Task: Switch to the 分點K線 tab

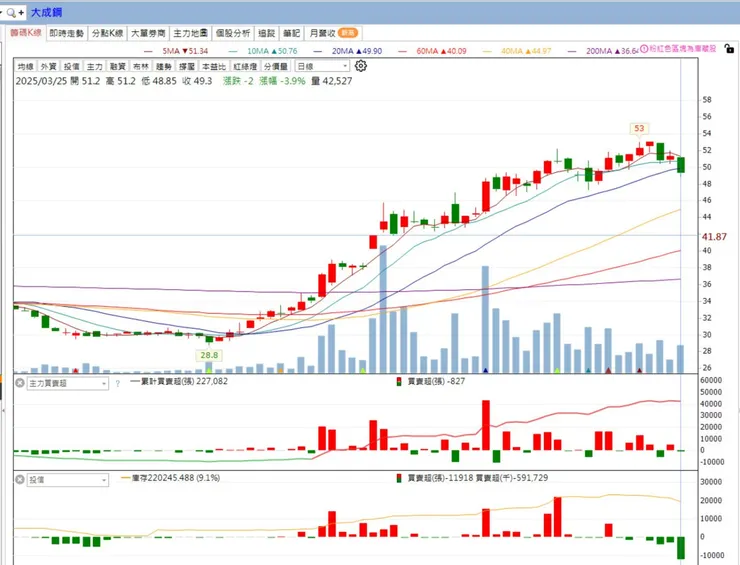Action: pyautogui.click(x=108, y=33)
